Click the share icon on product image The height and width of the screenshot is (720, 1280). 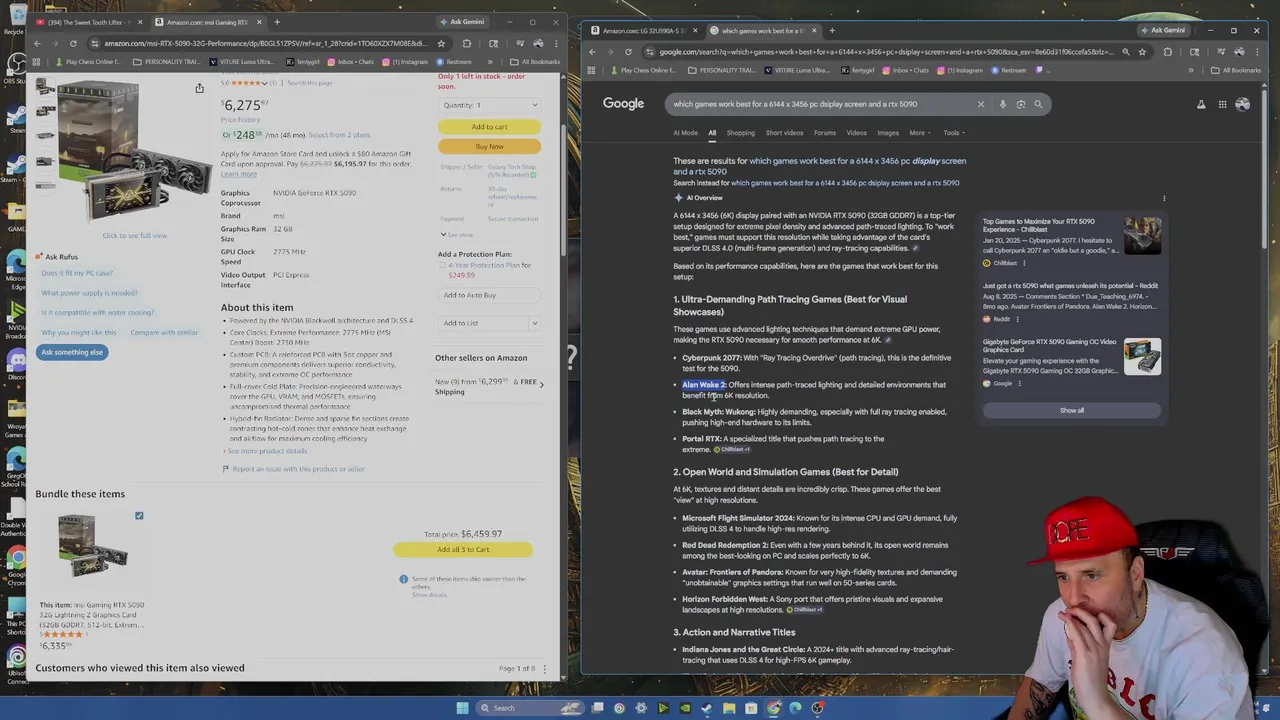coord(199,89)
